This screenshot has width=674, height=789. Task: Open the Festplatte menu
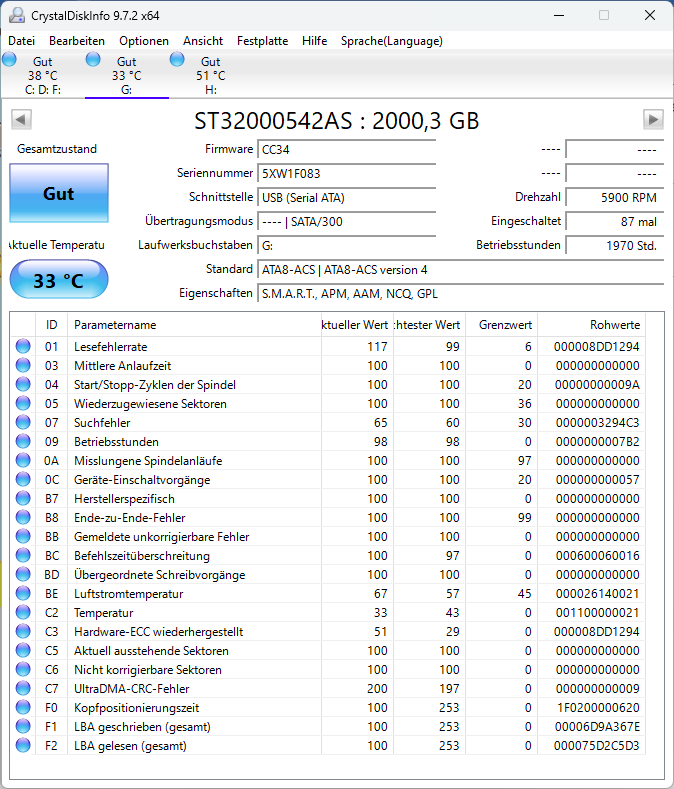(262, 41)
